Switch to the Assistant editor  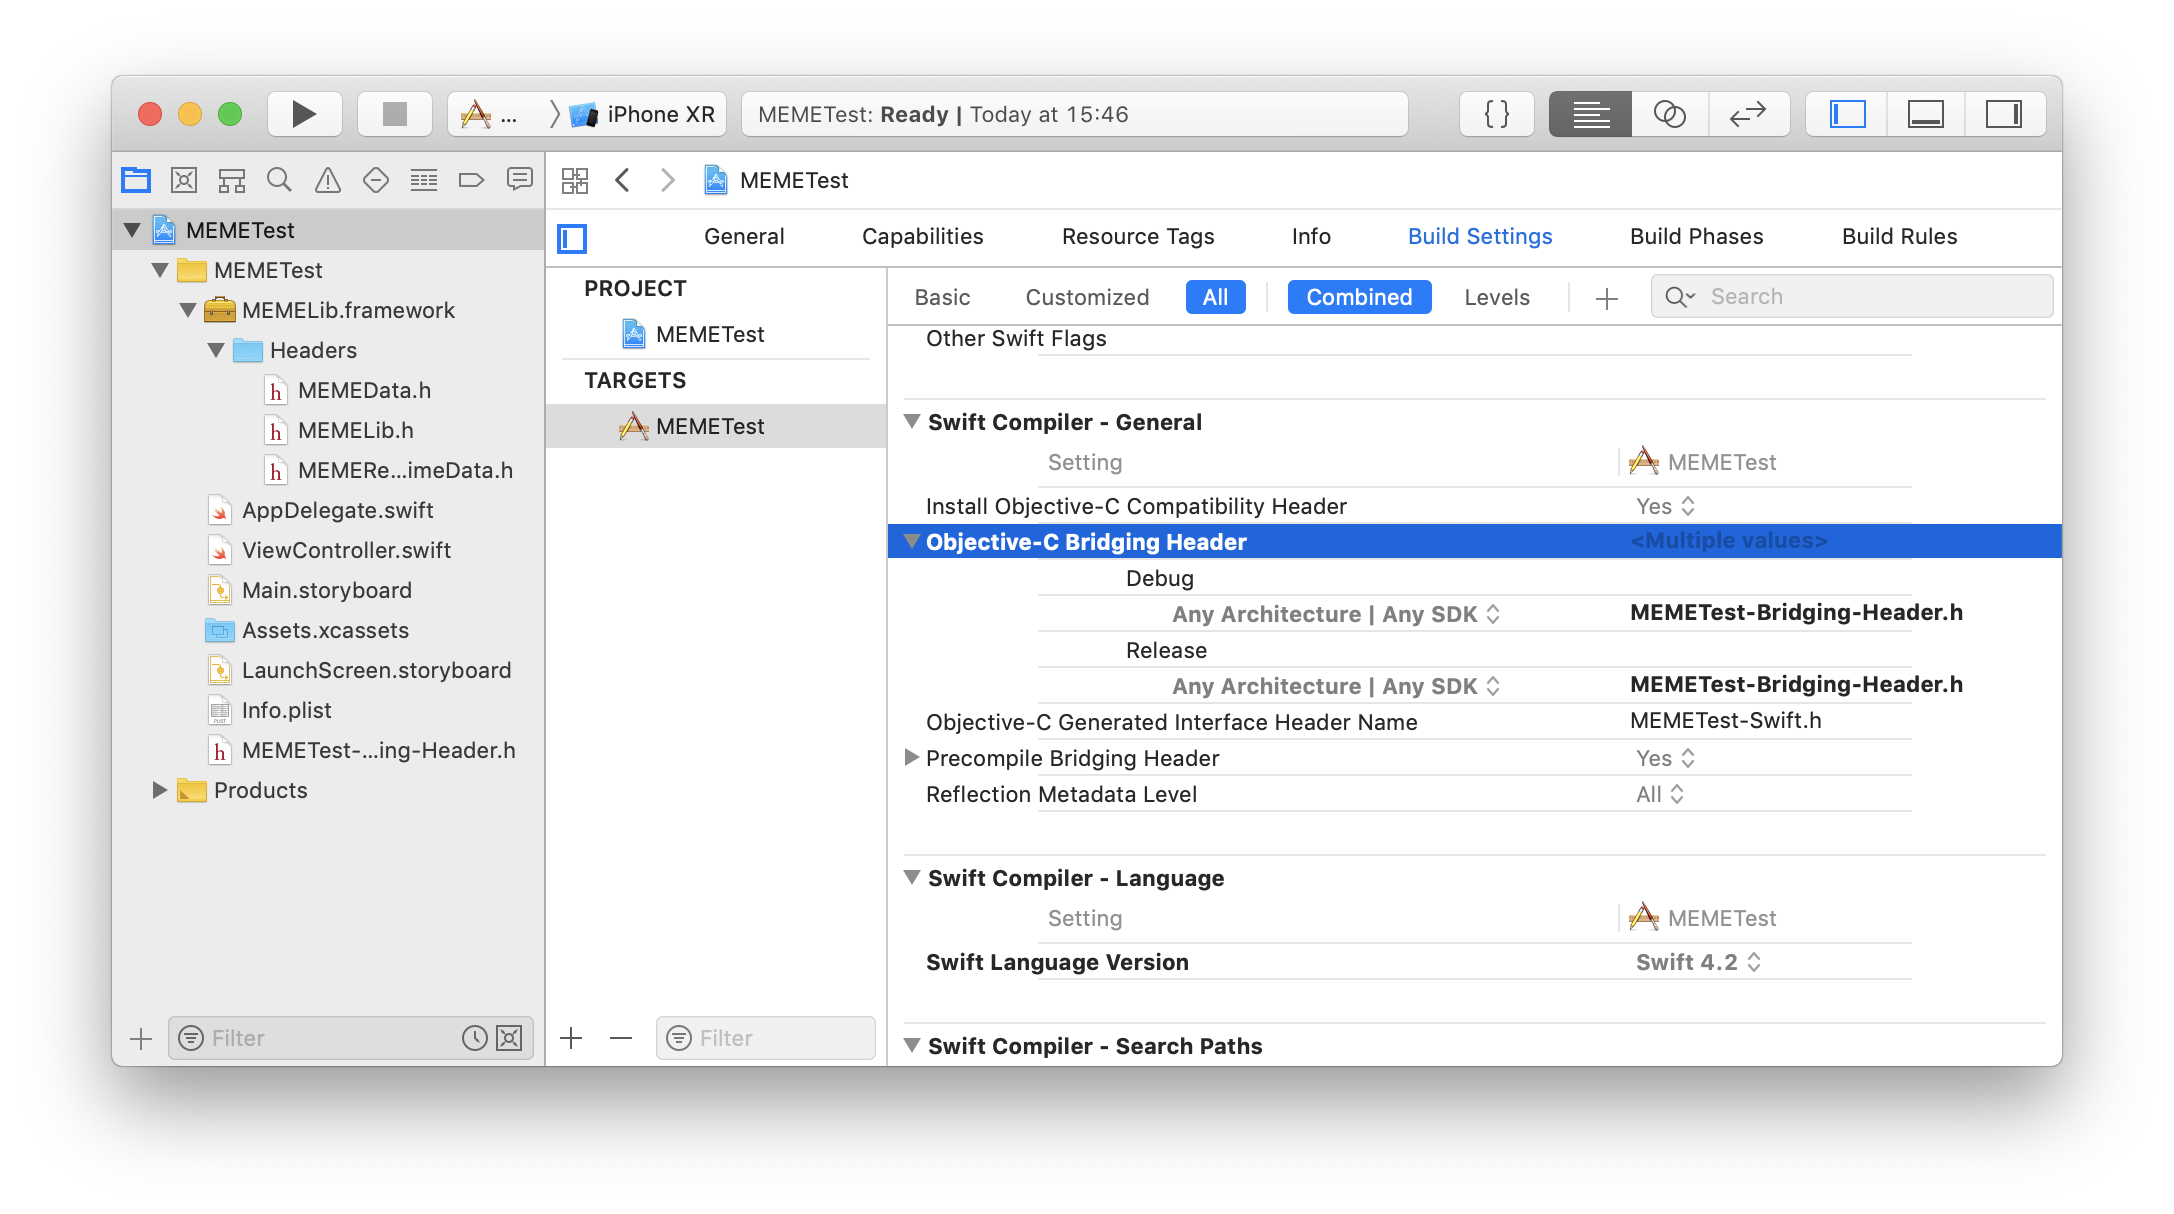1669,114
